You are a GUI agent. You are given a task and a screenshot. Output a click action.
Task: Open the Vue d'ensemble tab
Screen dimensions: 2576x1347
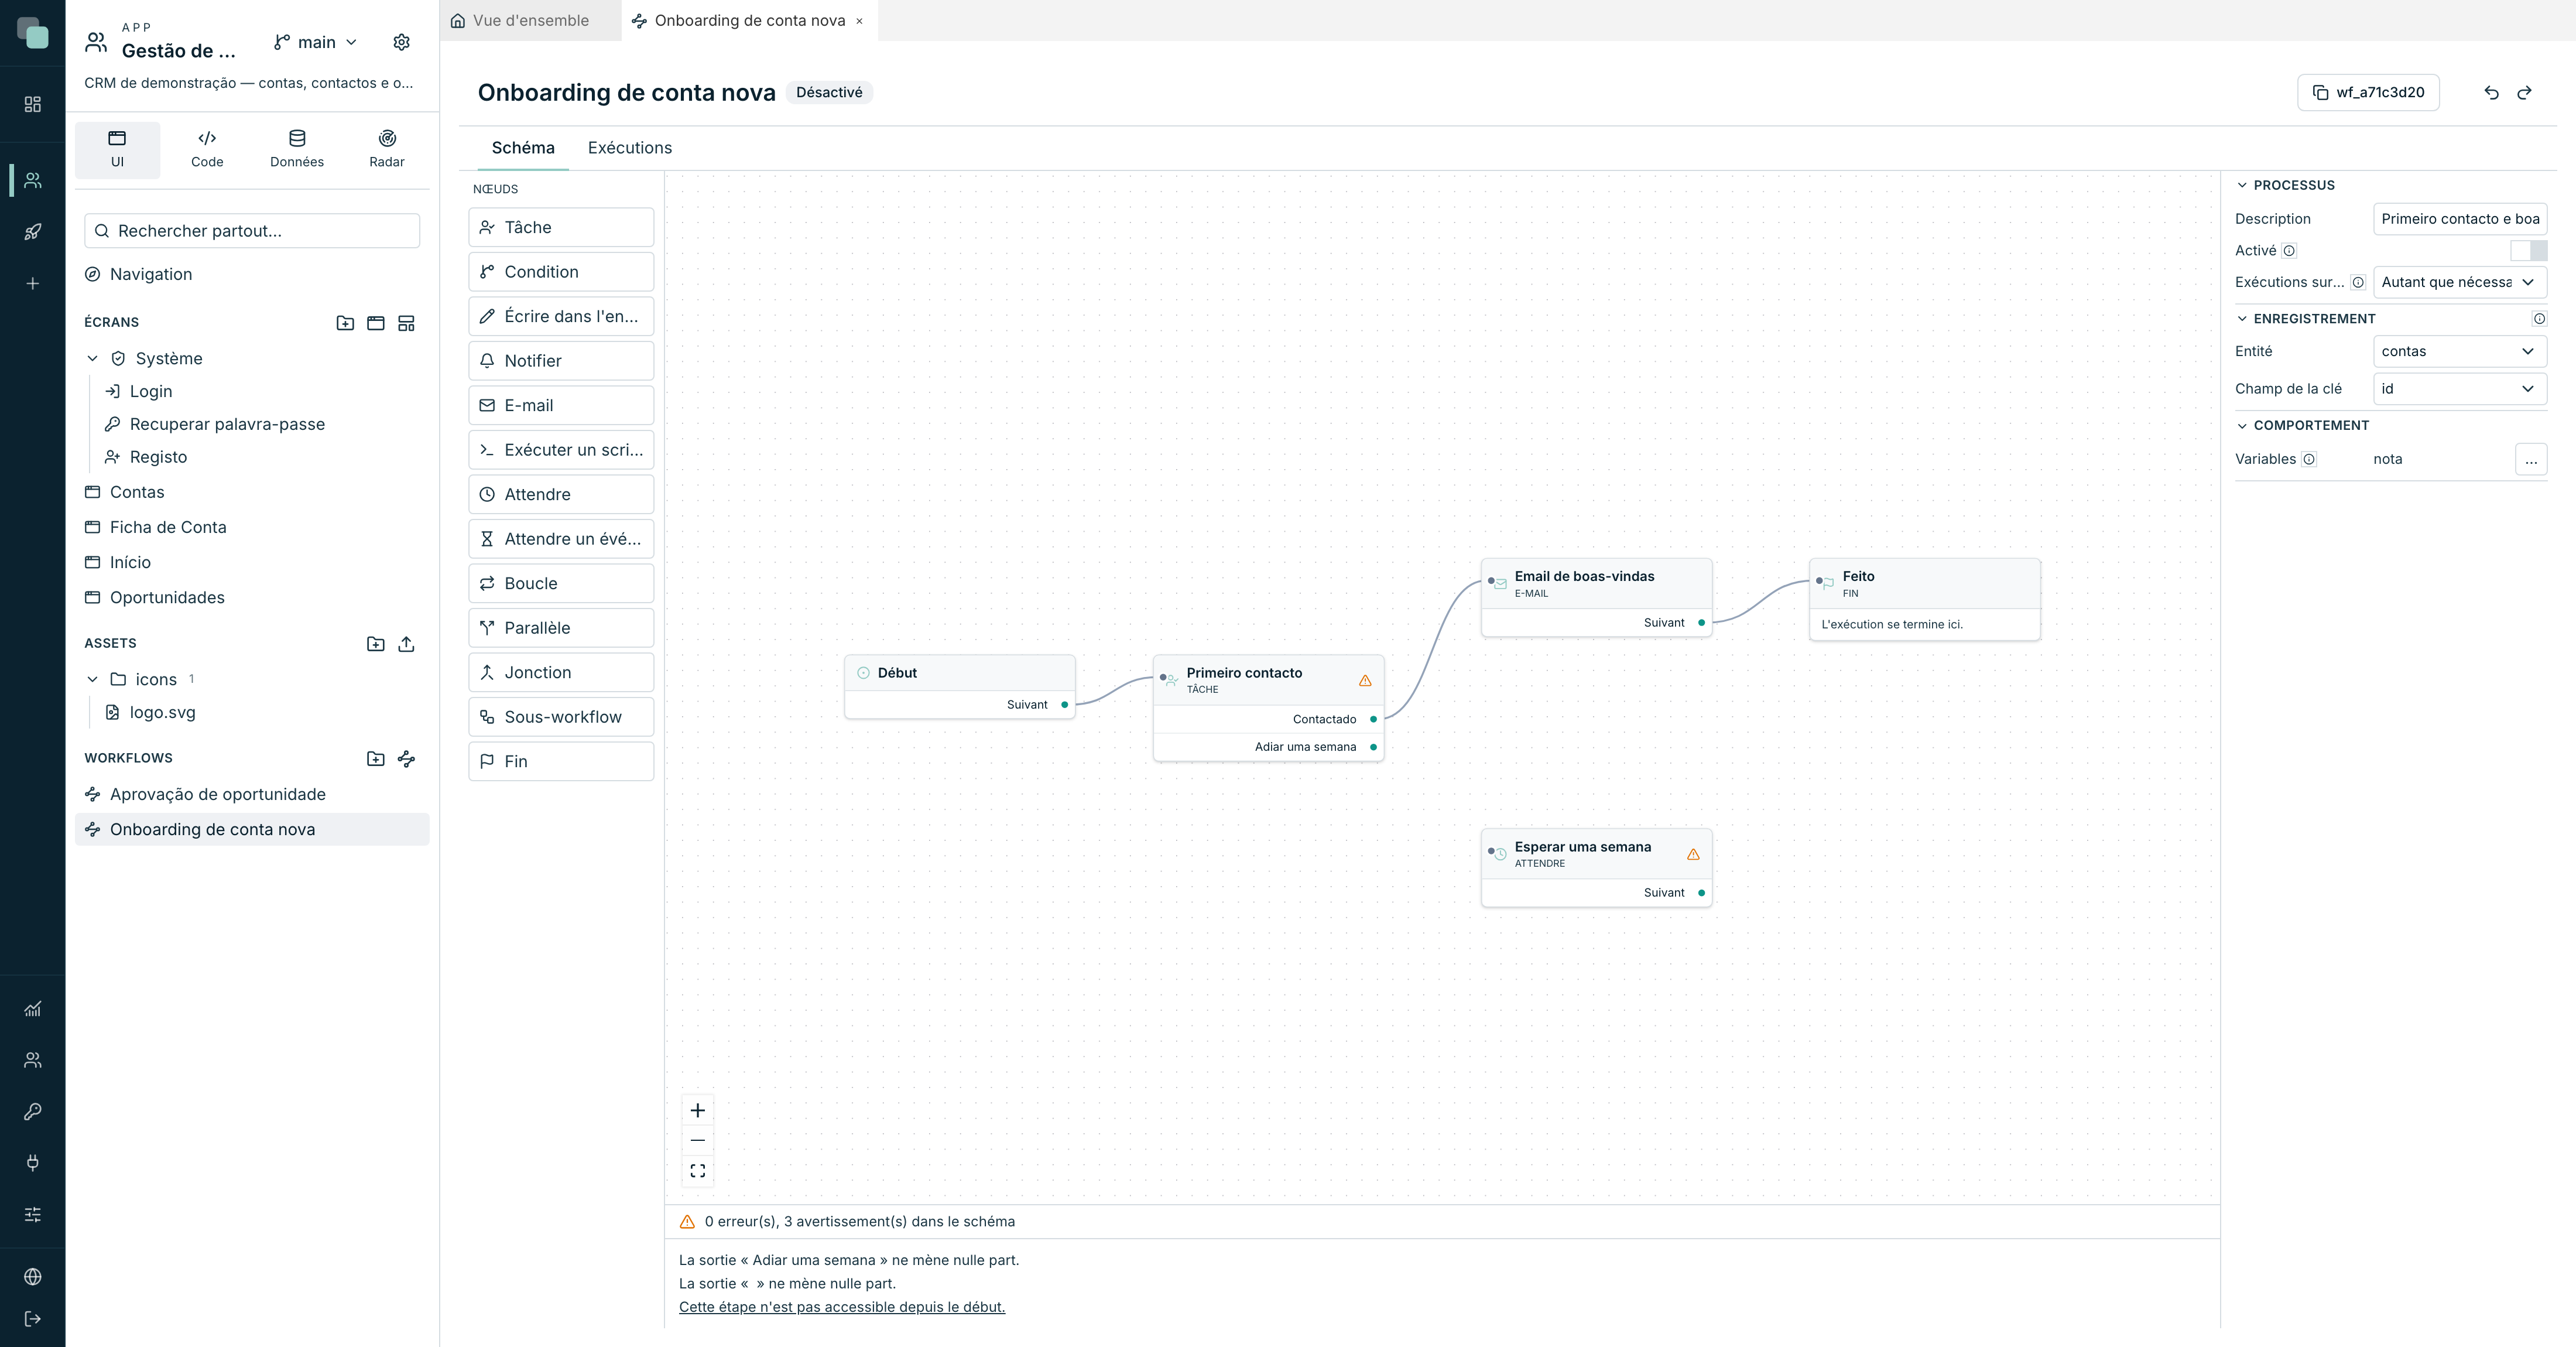520,20
